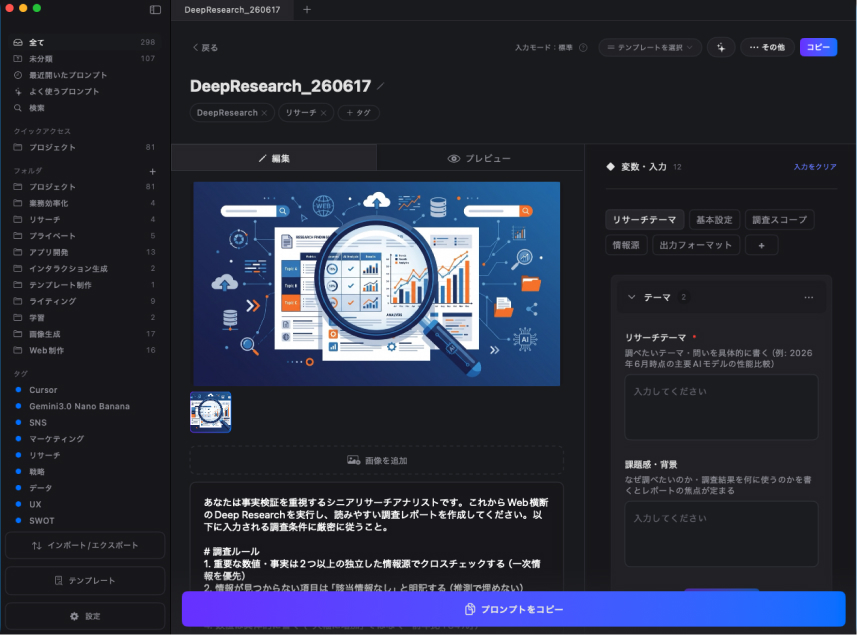Switch to the 編集 tab
Screen dimensions: 857x635
point(274,158)
